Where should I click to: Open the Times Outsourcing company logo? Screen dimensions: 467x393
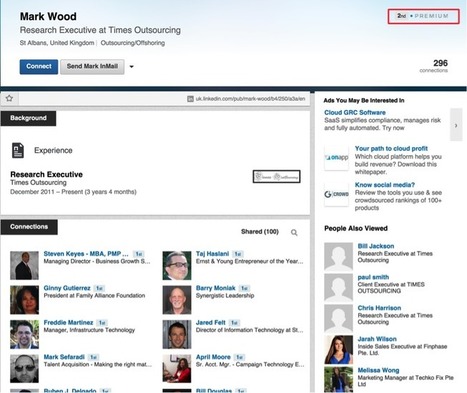(x=276, y=177)
